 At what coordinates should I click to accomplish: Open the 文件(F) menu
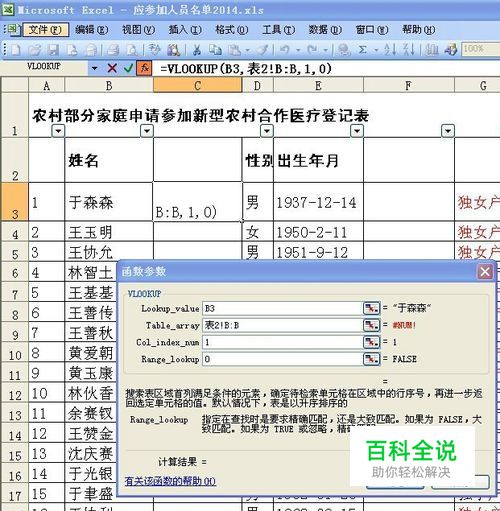pos(46,30)
